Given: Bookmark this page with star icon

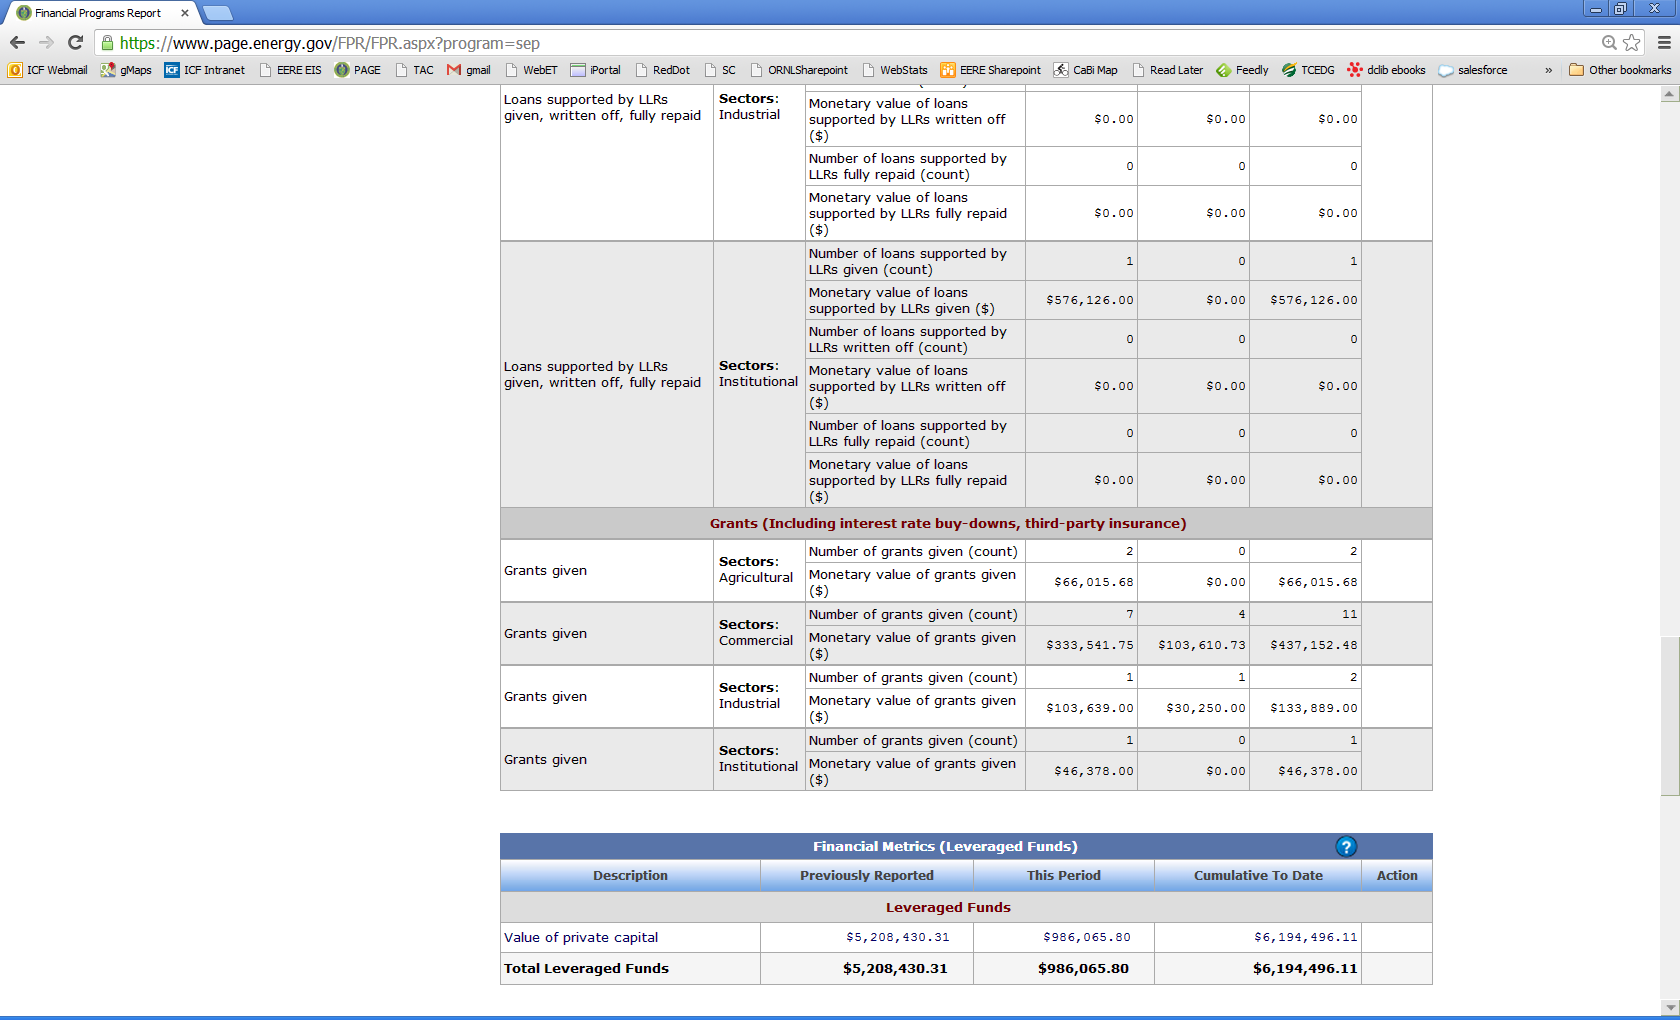Looking at the screenshot, I should 1632,43.
